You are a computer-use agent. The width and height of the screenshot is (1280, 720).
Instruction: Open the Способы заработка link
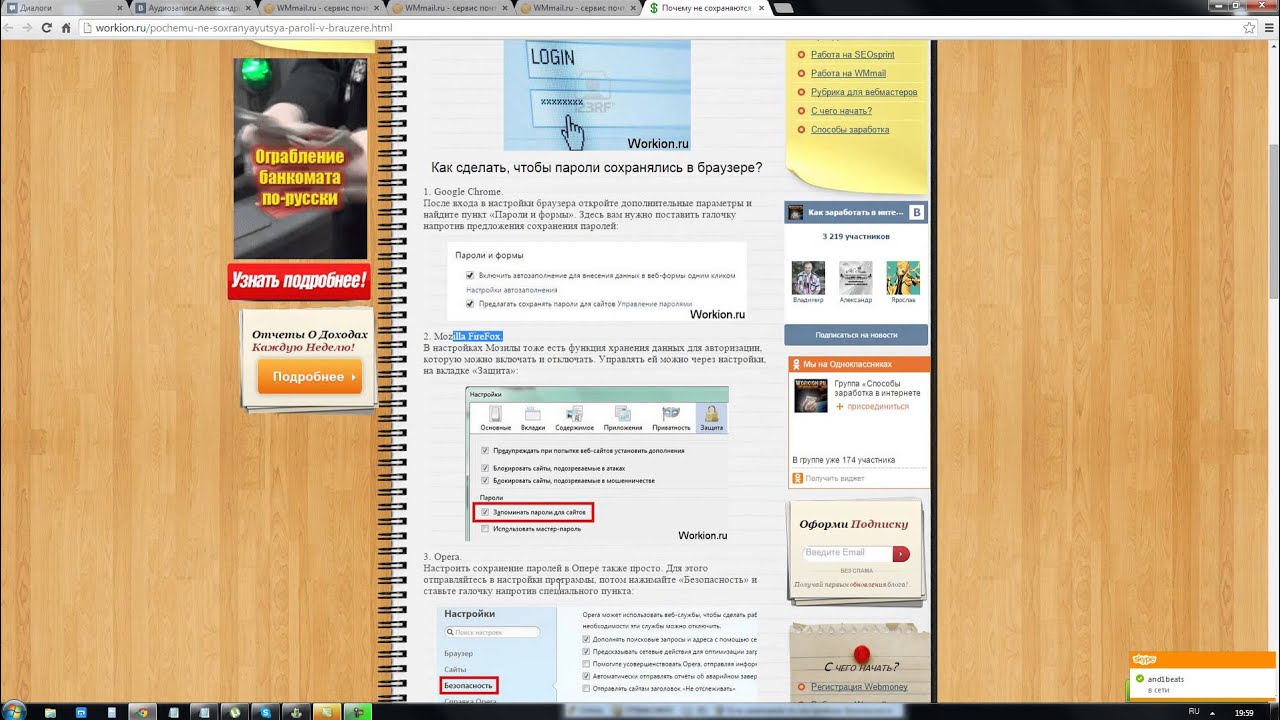tap(850, 129)
